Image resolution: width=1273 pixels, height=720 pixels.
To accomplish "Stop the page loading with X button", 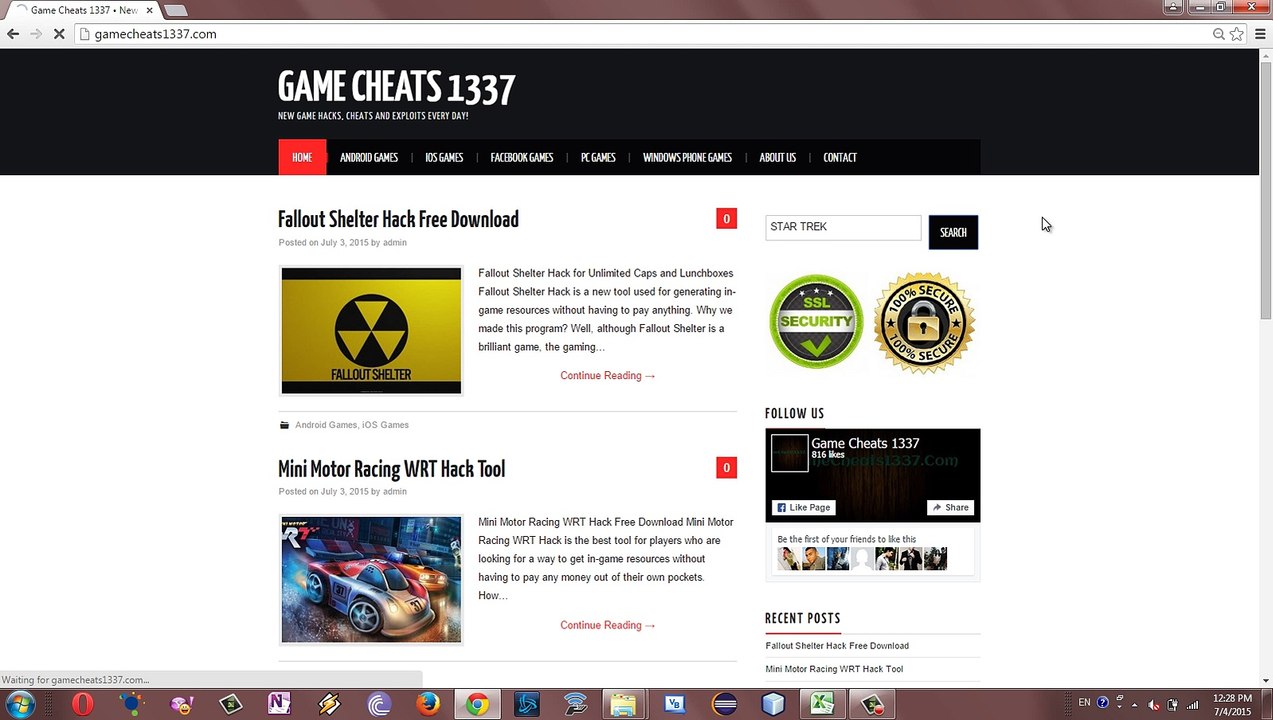I will pyautogui.click(x=59, y=34).
